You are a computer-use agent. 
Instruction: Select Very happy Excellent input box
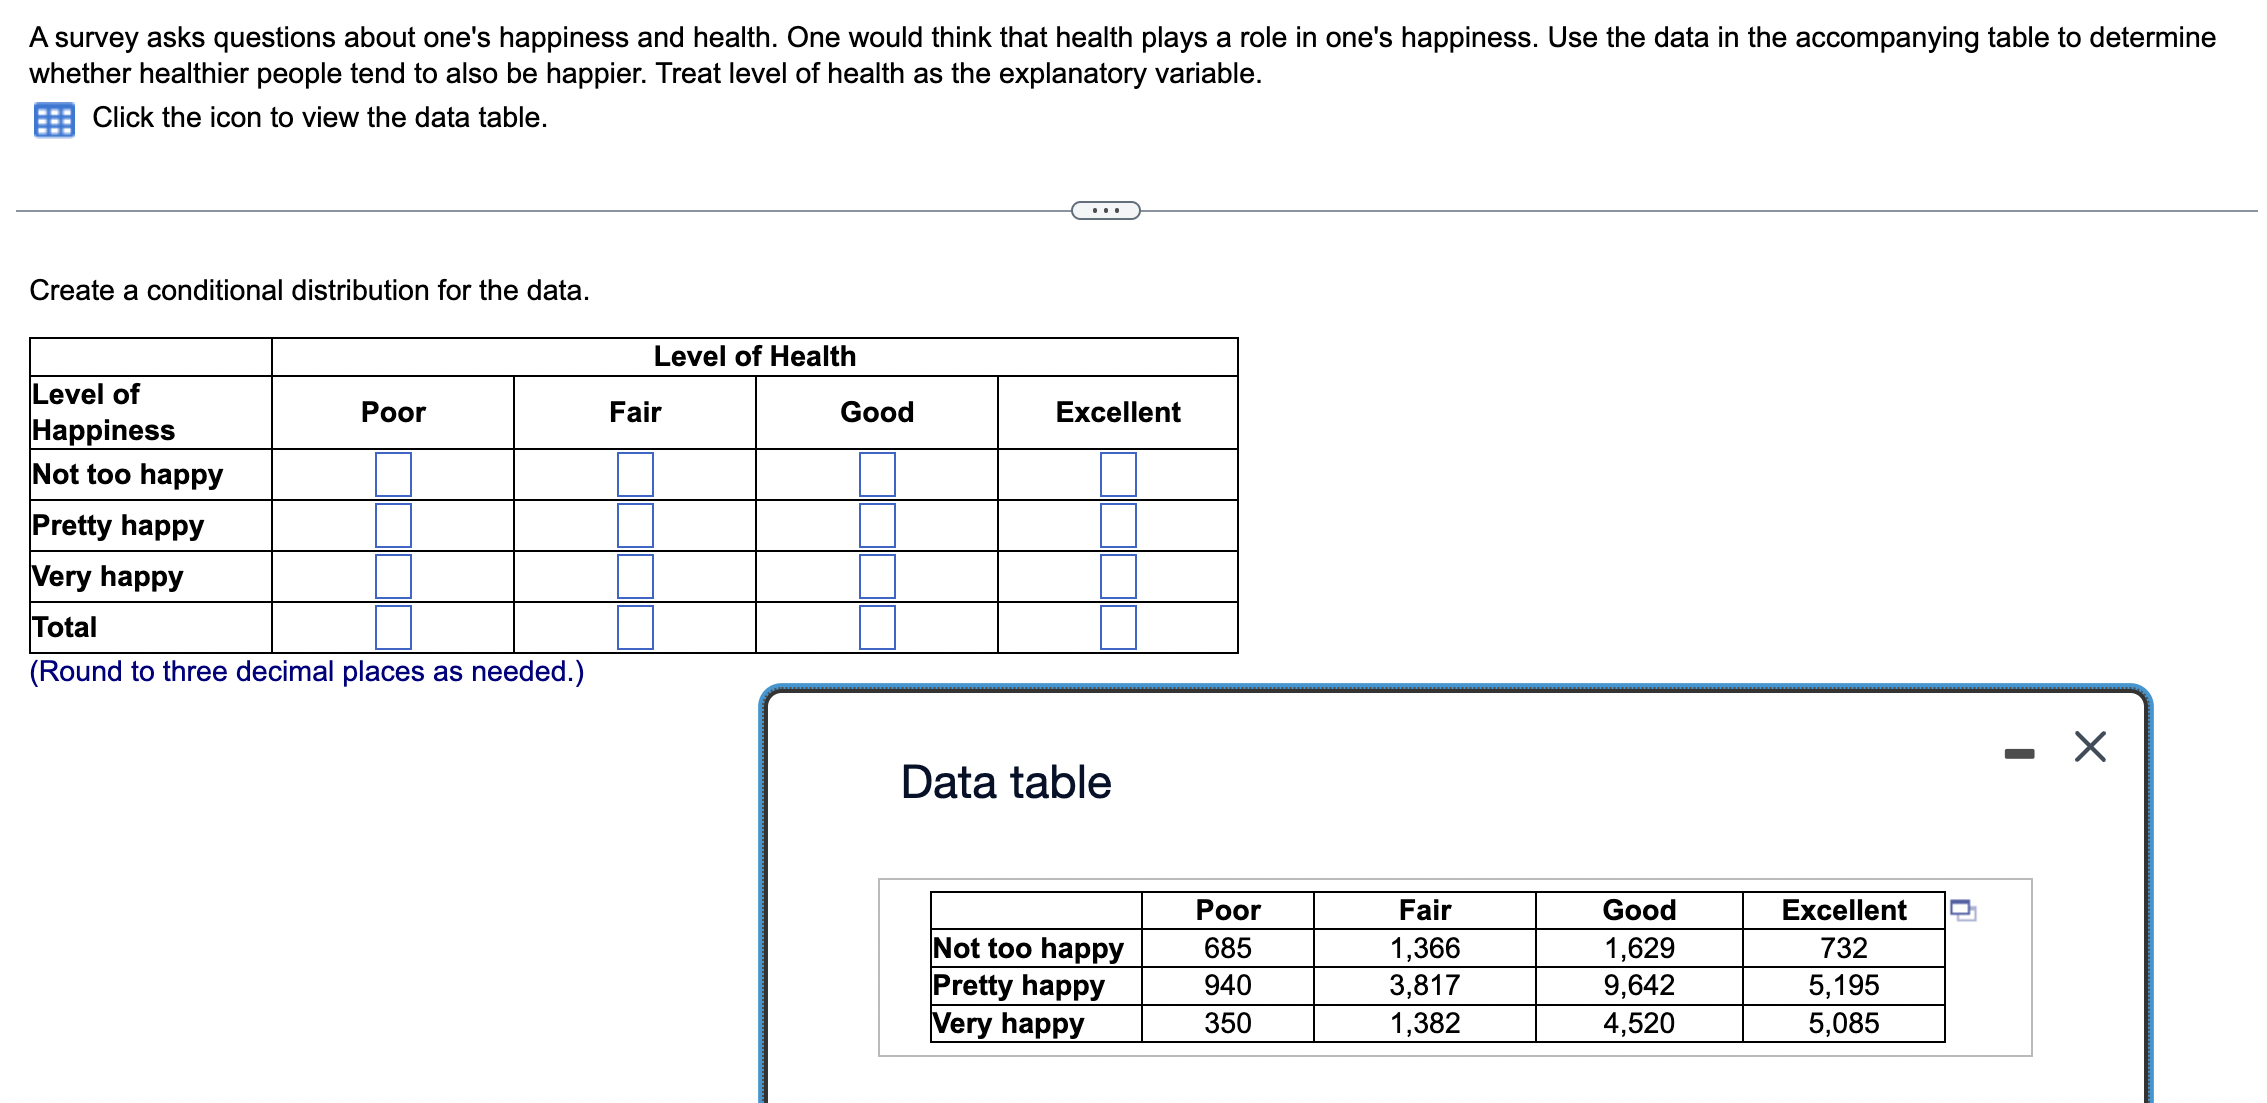pyautogui.click(x=1118, y=576)
